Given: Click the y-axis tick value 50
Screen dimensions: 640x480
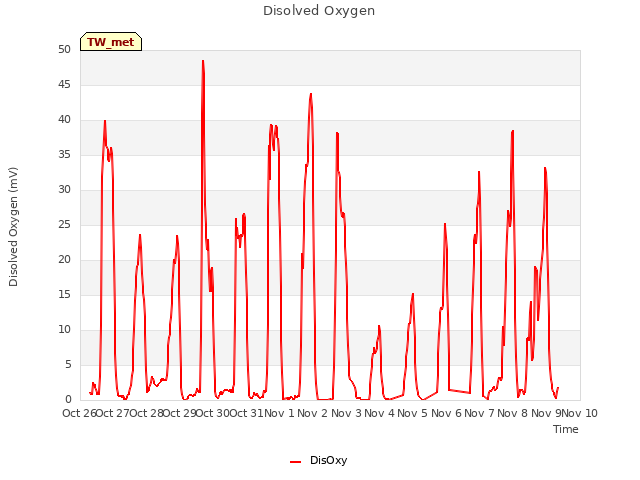Looking at the screenshot, I should (64, 49).
